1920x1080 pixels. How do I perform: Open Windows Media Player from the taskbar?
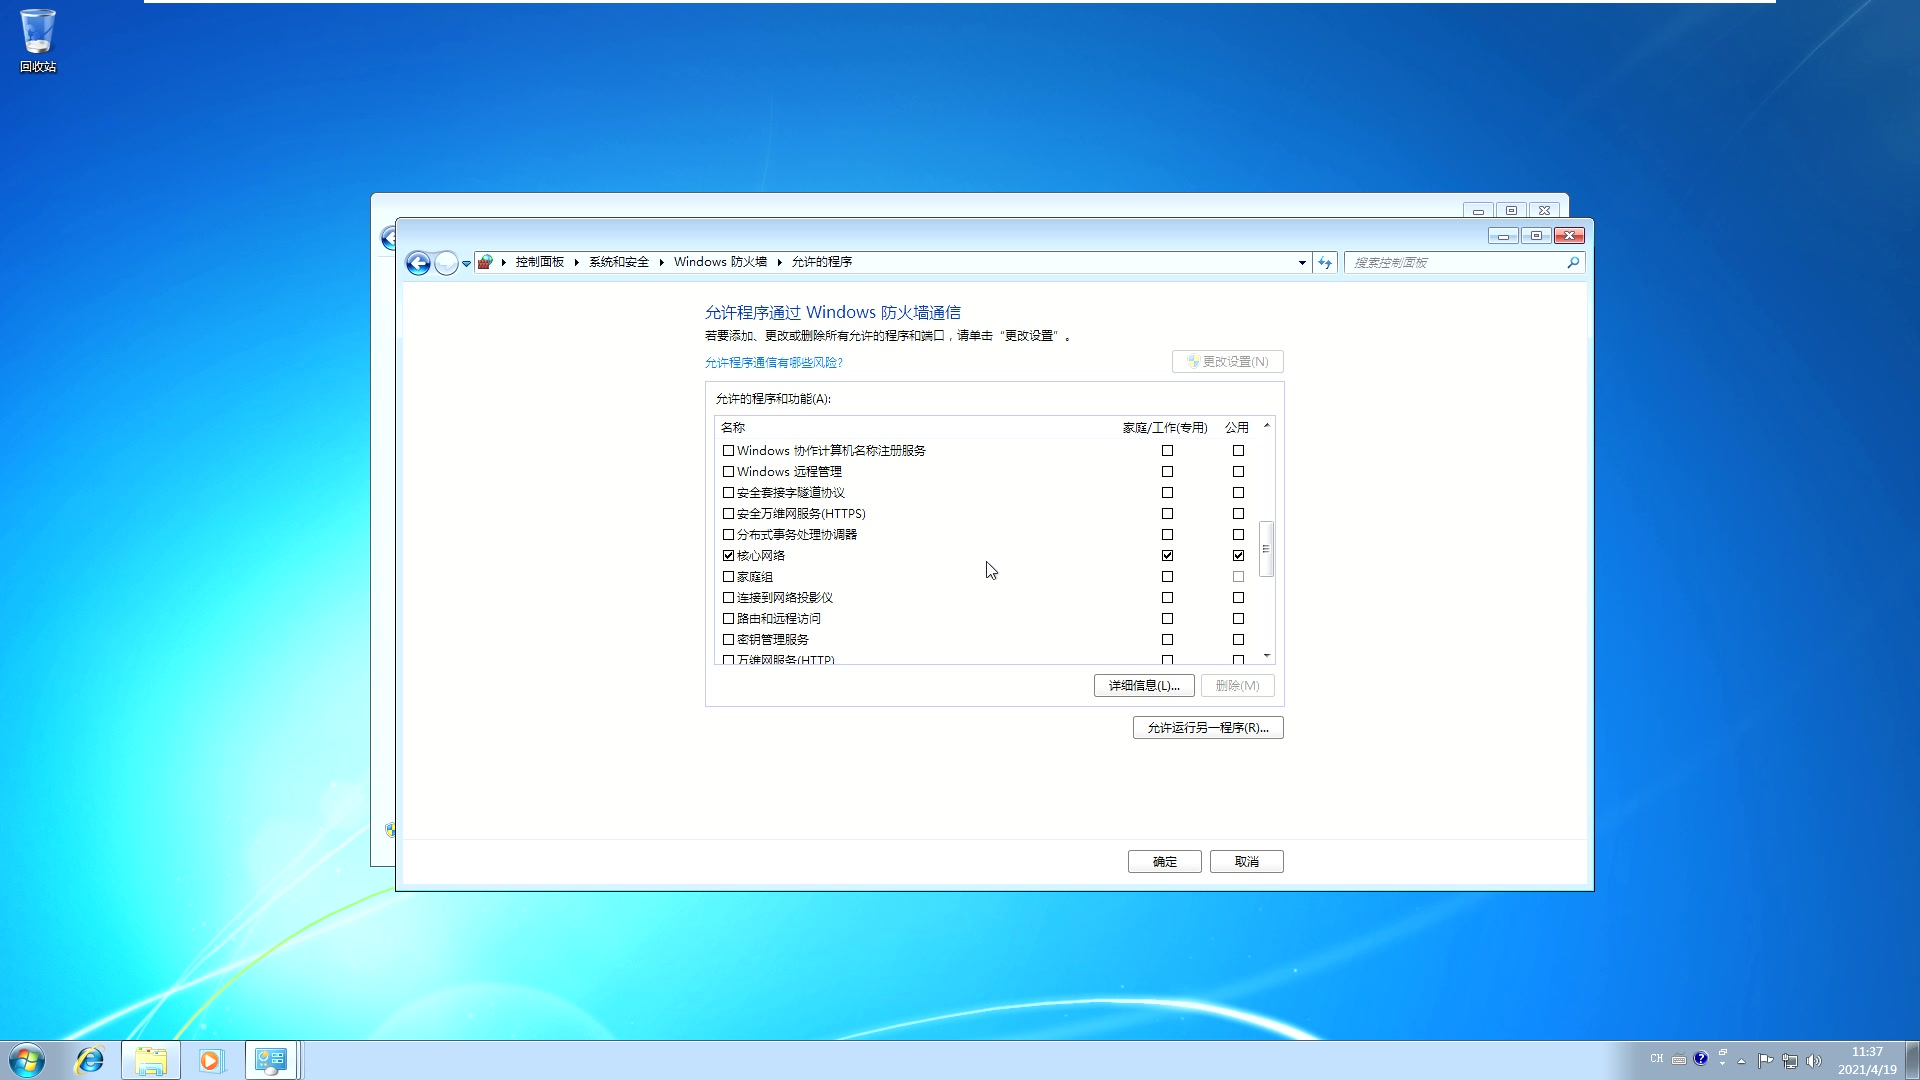[x=210, y=1060]
